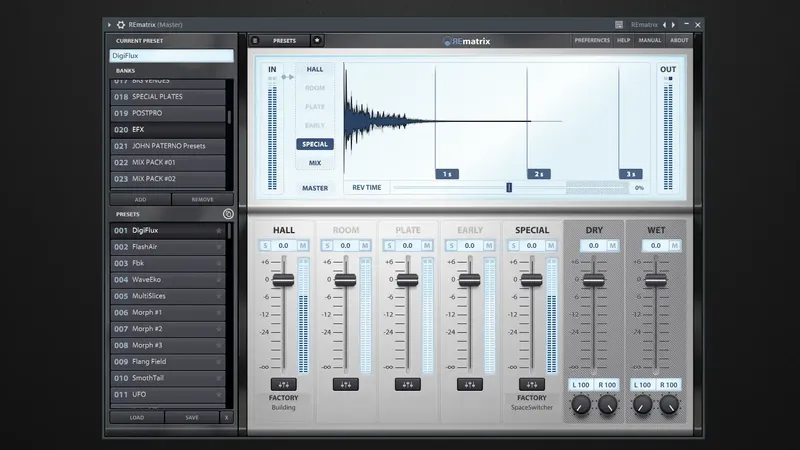Open the plugin options gear icon in title bar
This screenshot has width=800, height=450.
(121, 24)
